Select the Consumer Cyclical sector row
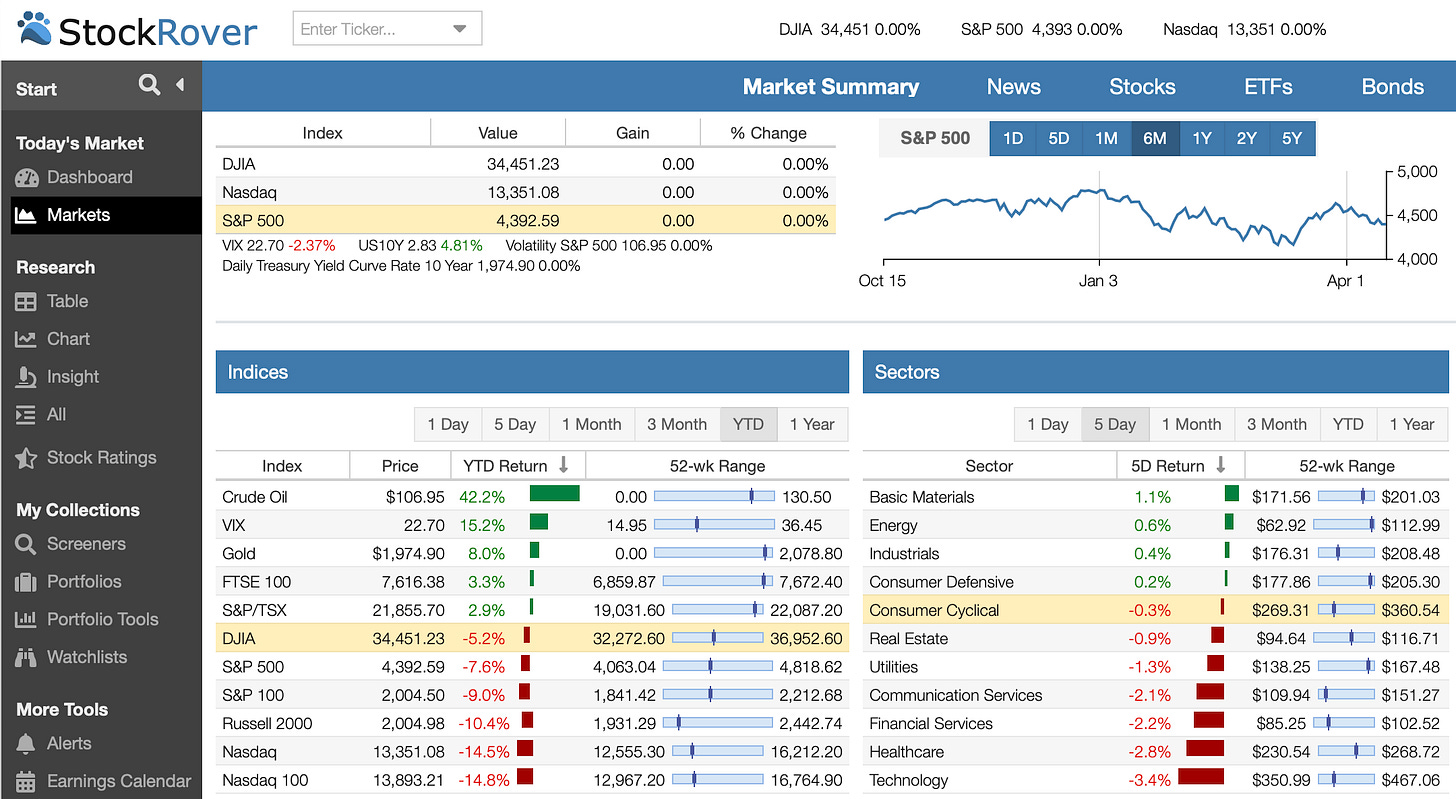This screenshot has height=799, width=1456. (x=1155, y=610)
